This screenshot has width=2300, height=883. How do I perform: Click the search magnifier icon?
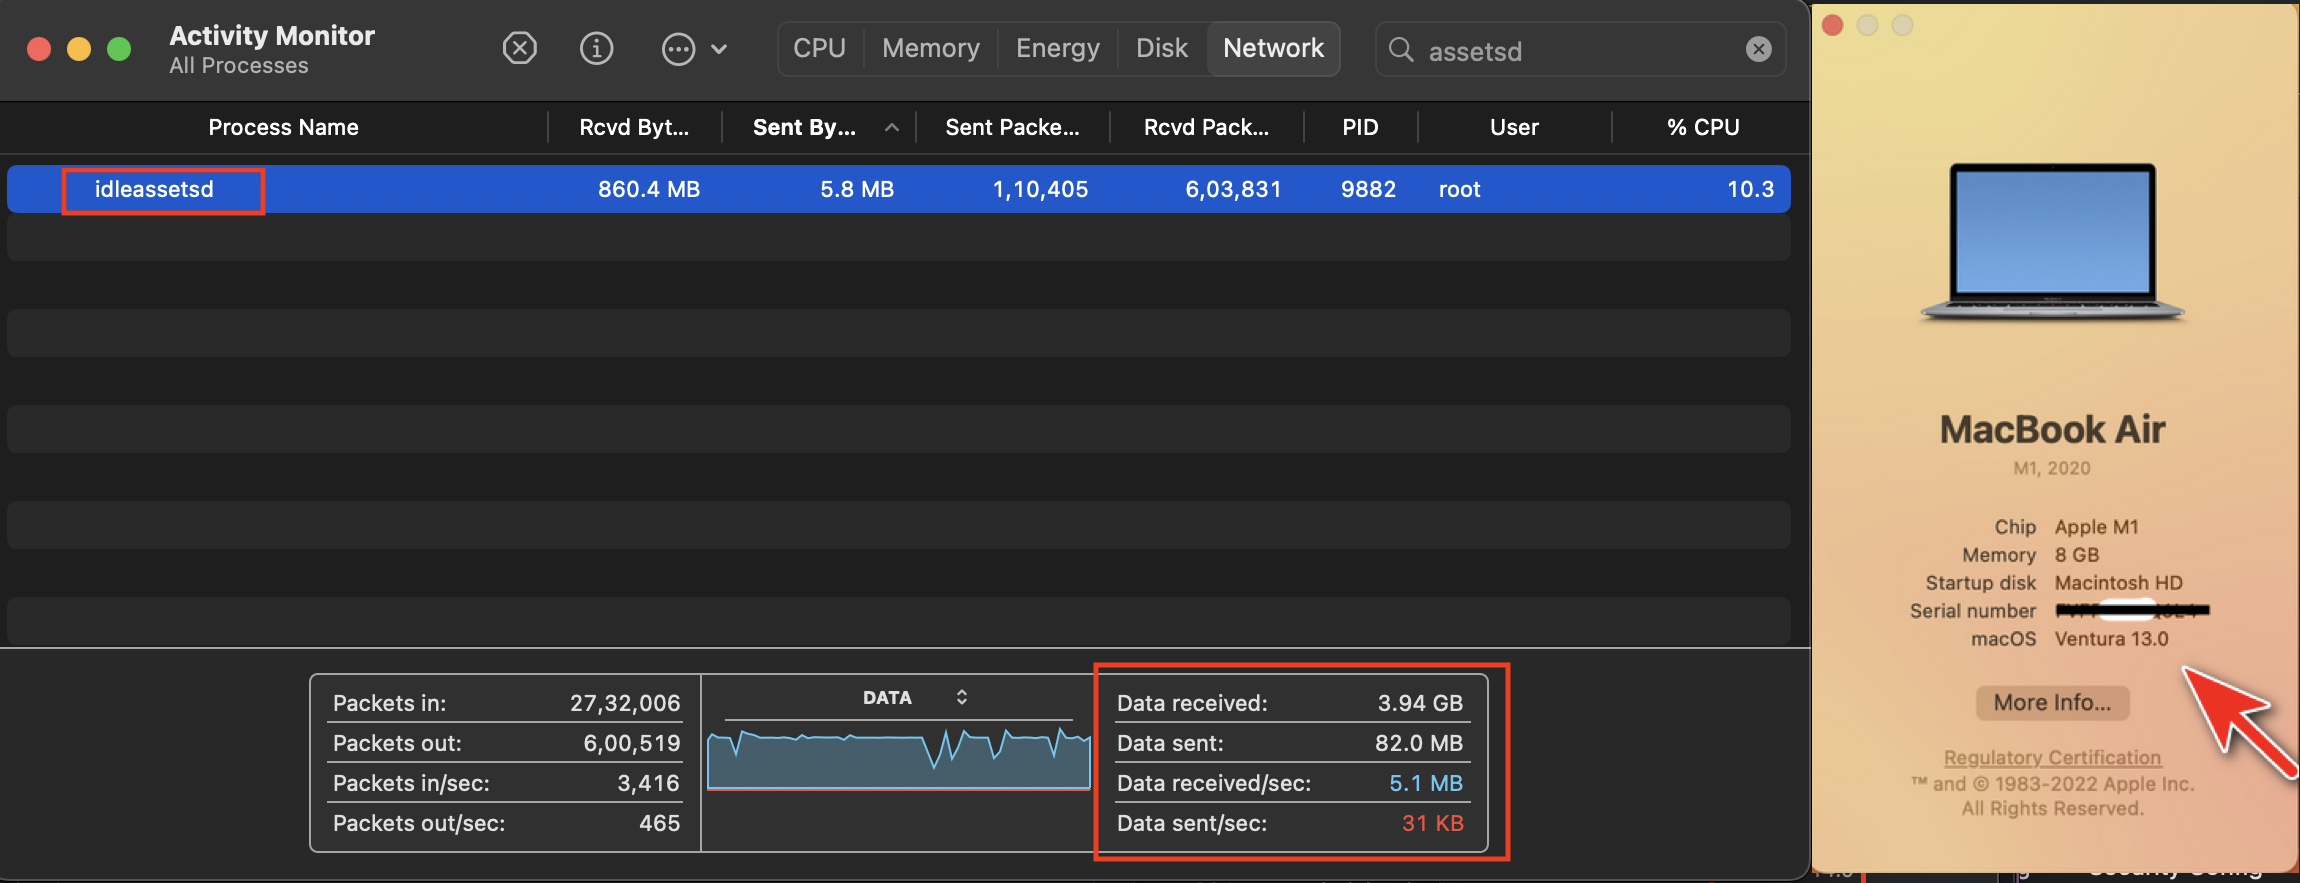coord(1401,50)
